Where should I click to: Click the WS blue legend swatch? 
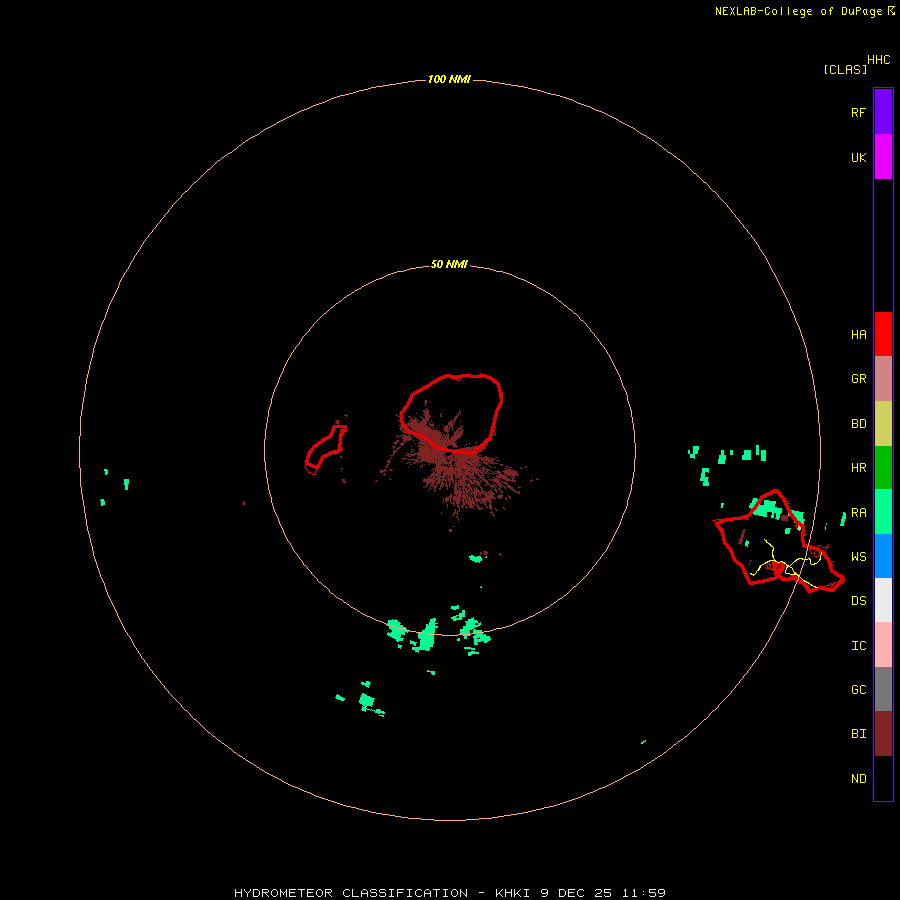[x=883, y=556]
